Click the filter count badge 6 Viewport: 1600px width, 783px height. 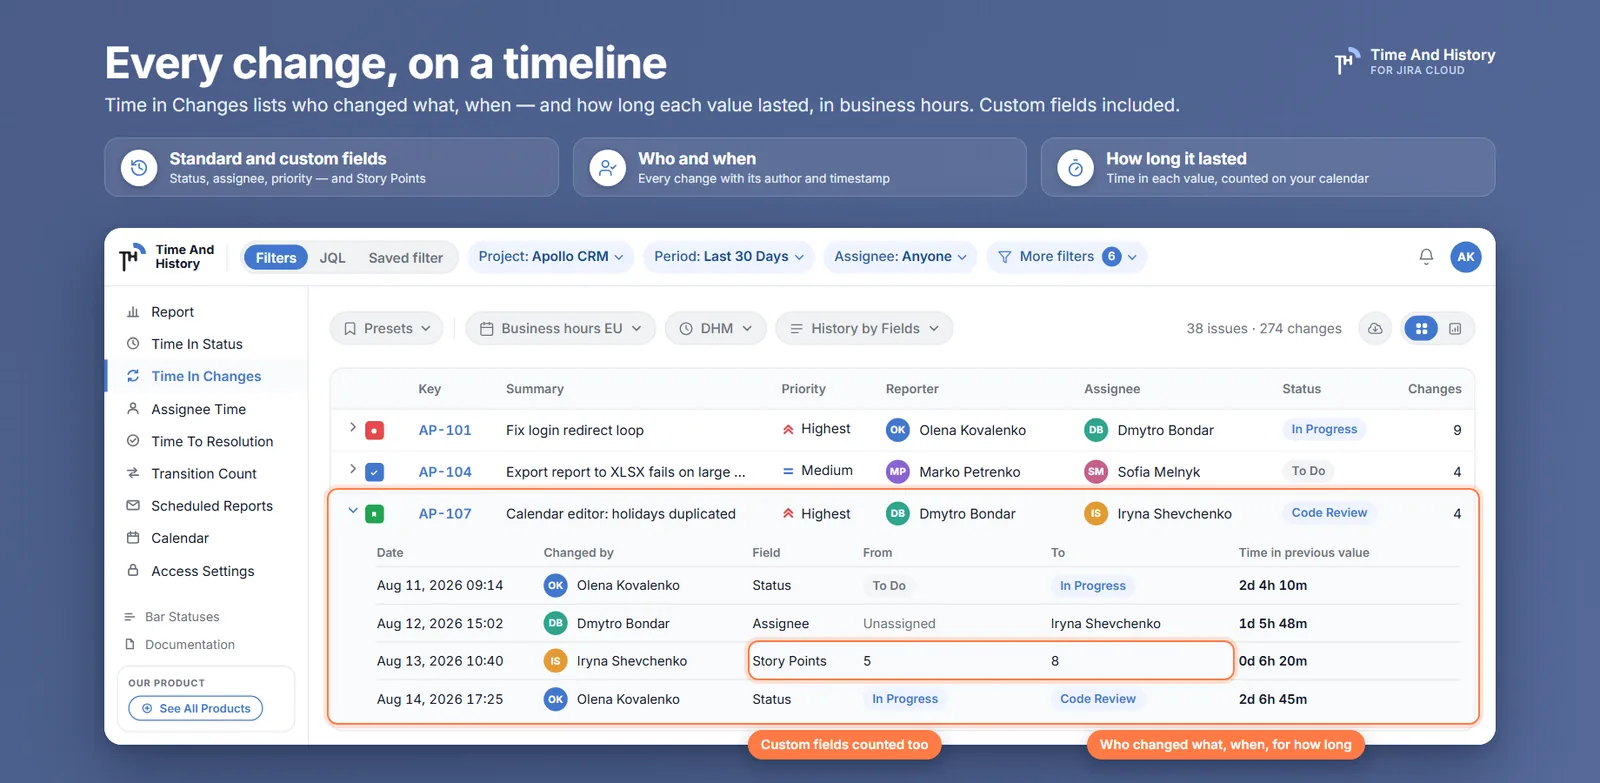pyautogui.click(x=1111, y=257)
